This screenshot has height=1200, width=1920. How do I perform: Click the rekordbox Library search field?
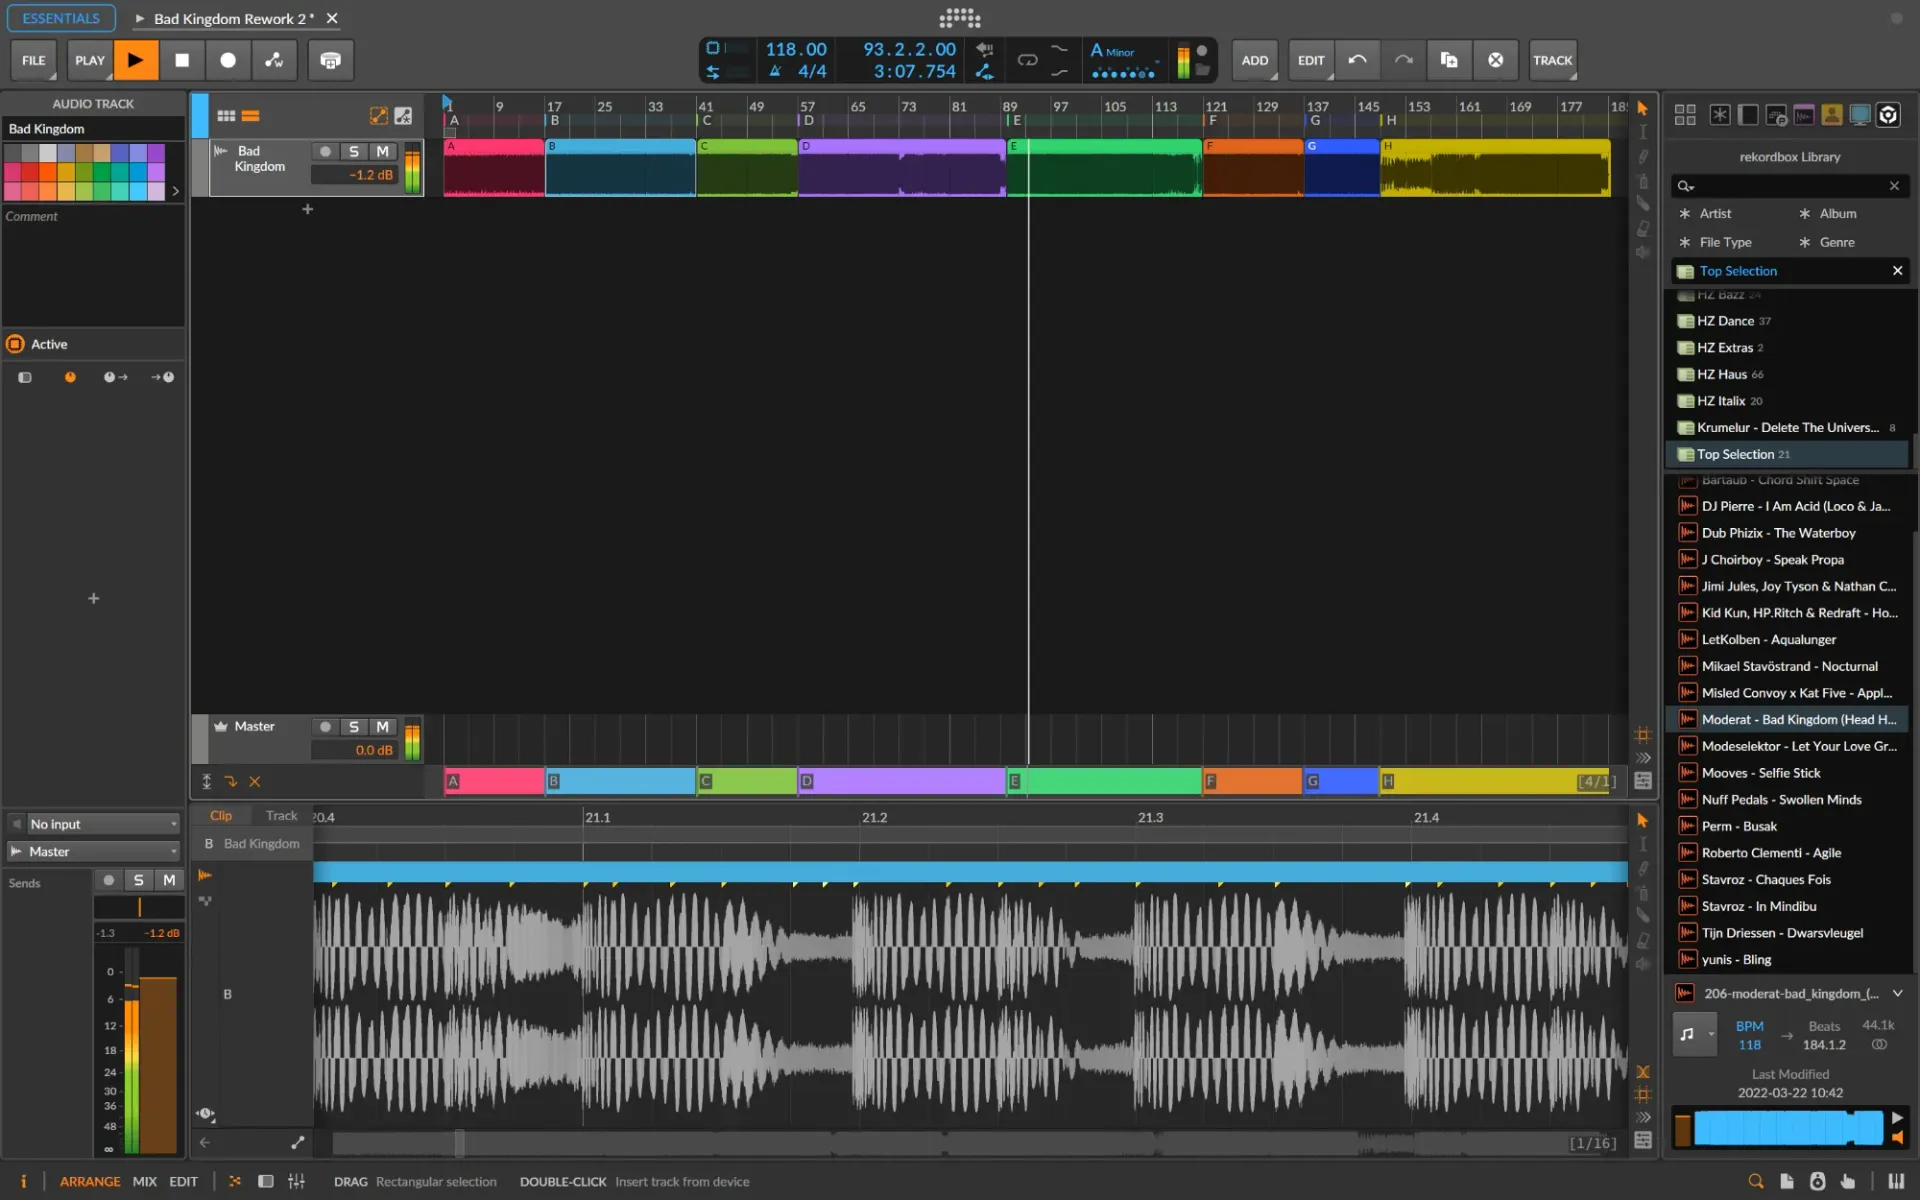1788,186
